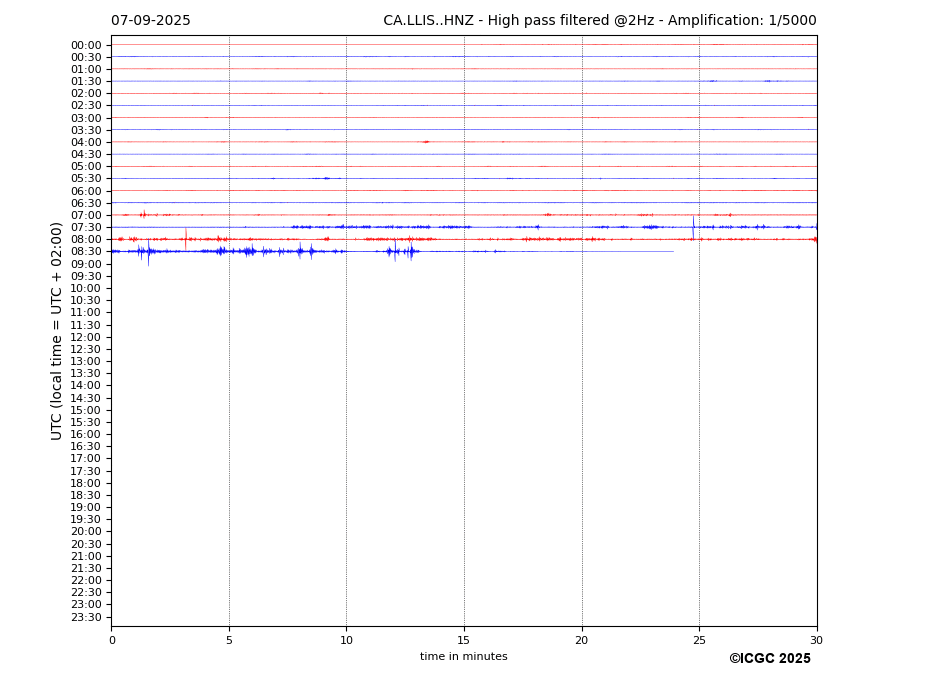The width and height of the screenshot is (927, 696).
Task: Select the 00:30 time row label
Action: (x=86, y=57)
